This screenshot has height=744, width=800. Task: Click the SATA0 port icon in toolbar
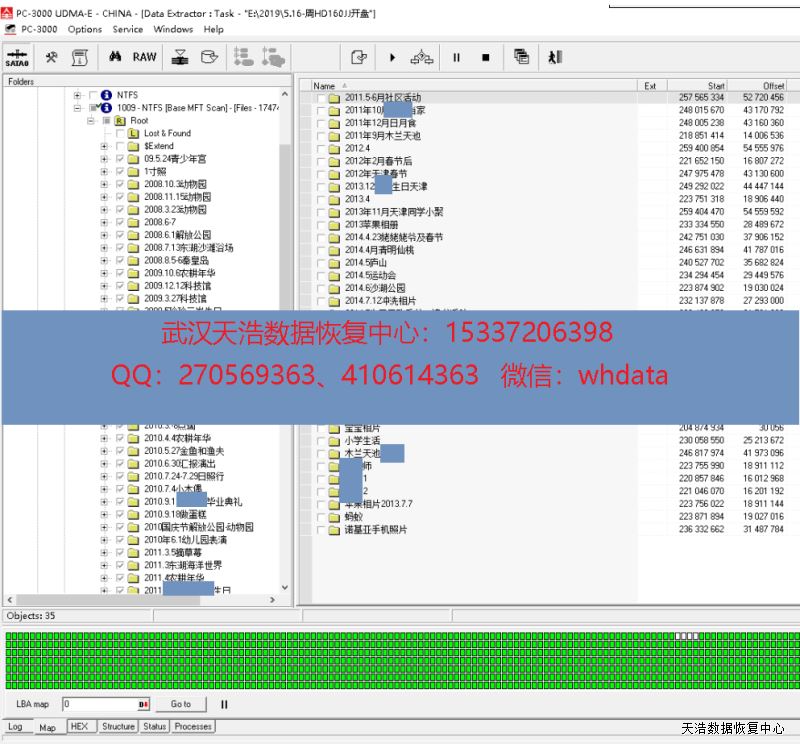(x=17, y=58)
